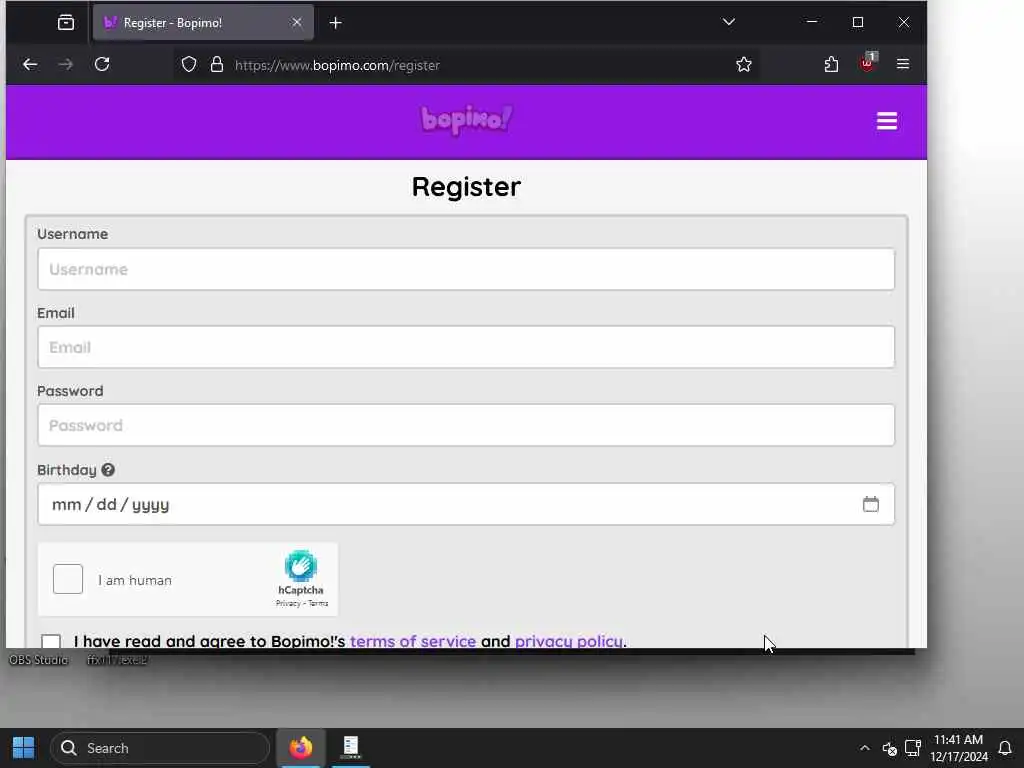Go back to the previous page
The height and width of the screenshot is (768, 1024).
[x=30, y=64]
